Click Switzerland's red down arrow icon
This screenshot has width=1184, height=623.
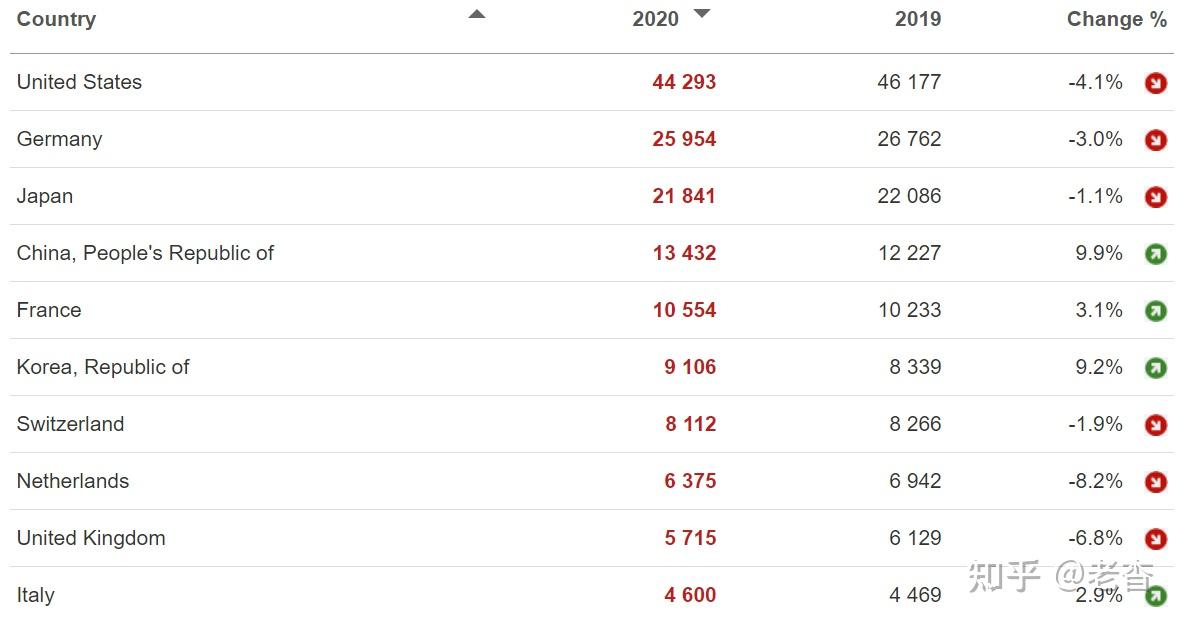coord(1156,425)
